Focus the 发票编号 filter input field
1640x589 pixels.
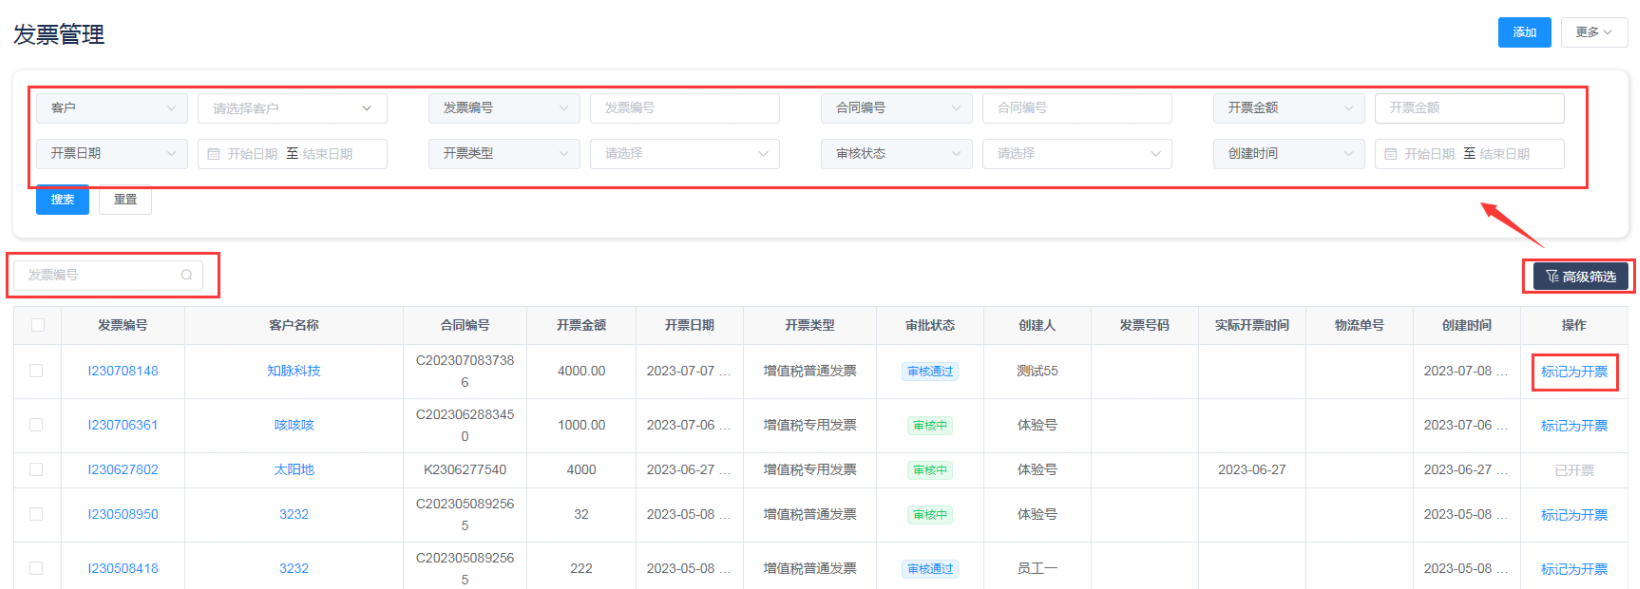(685, 108)
